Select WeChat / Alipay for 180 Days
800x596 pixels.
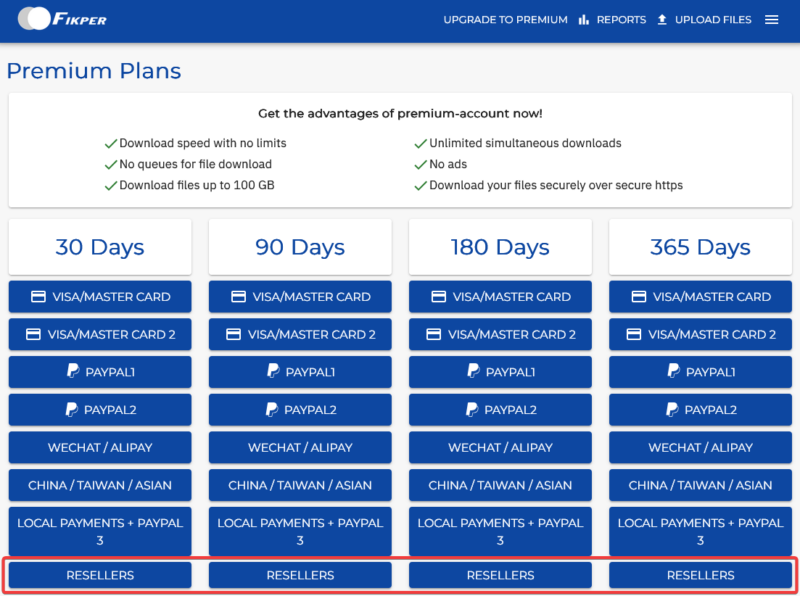click(x=500, y=448)
